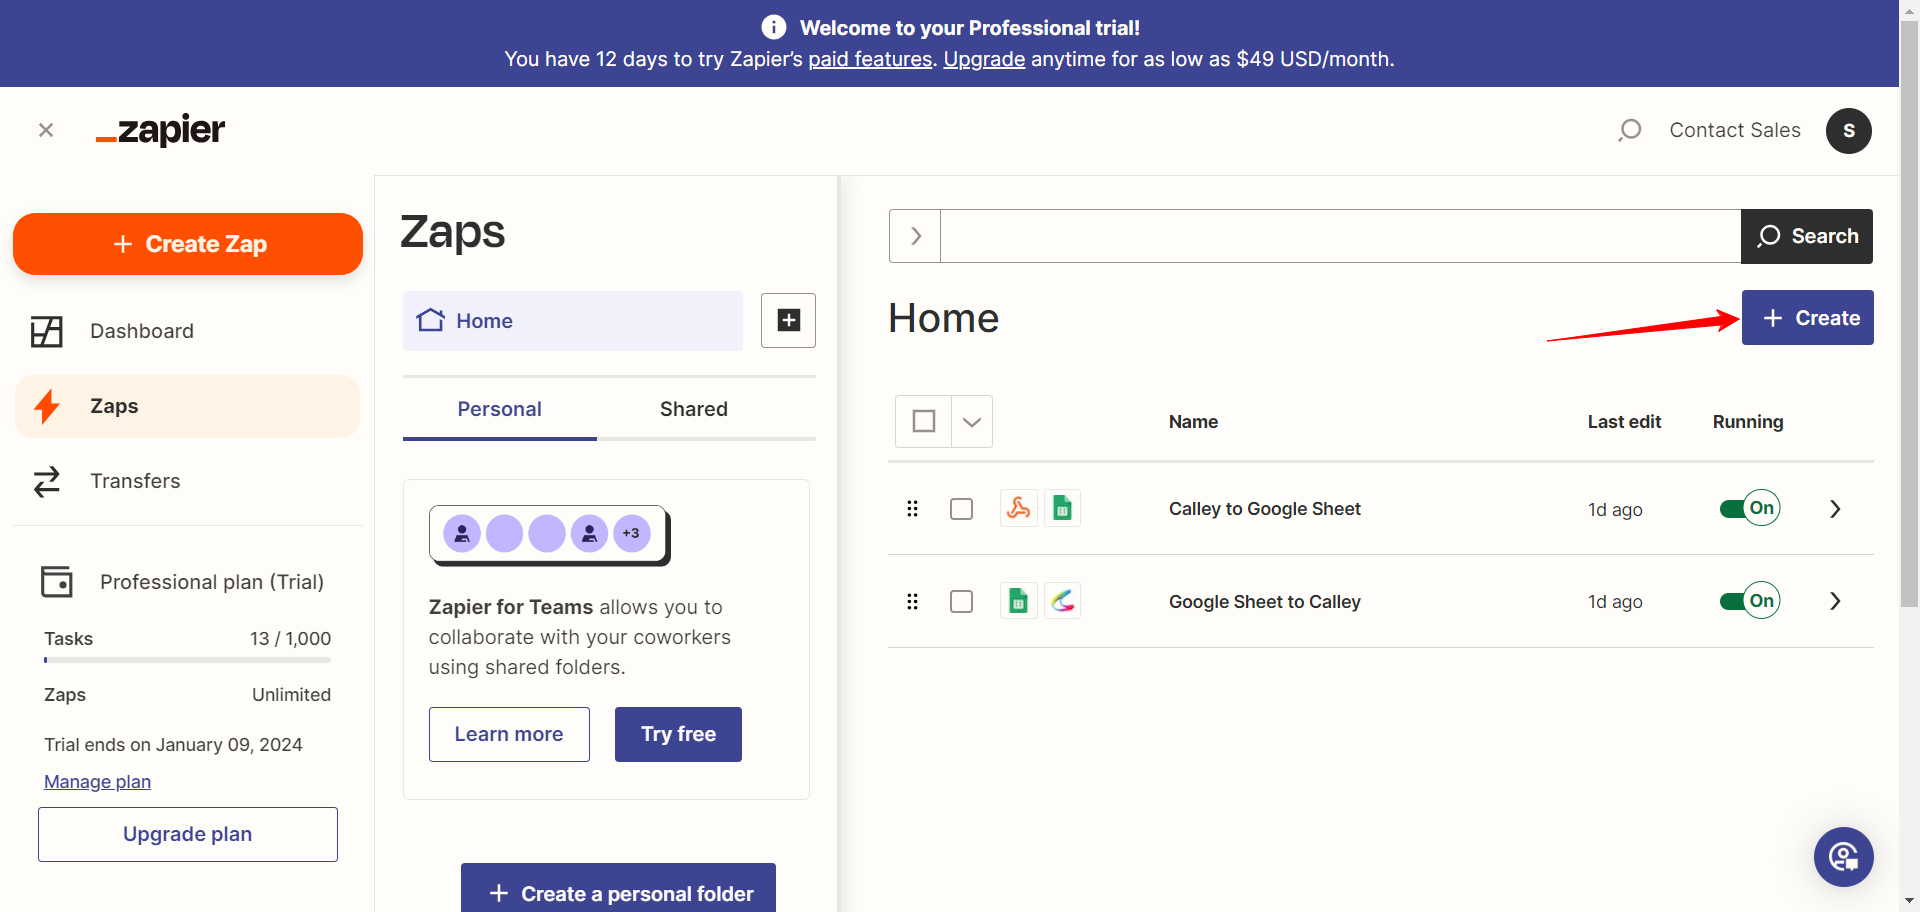Click the blue Create button

point(1808,318)
